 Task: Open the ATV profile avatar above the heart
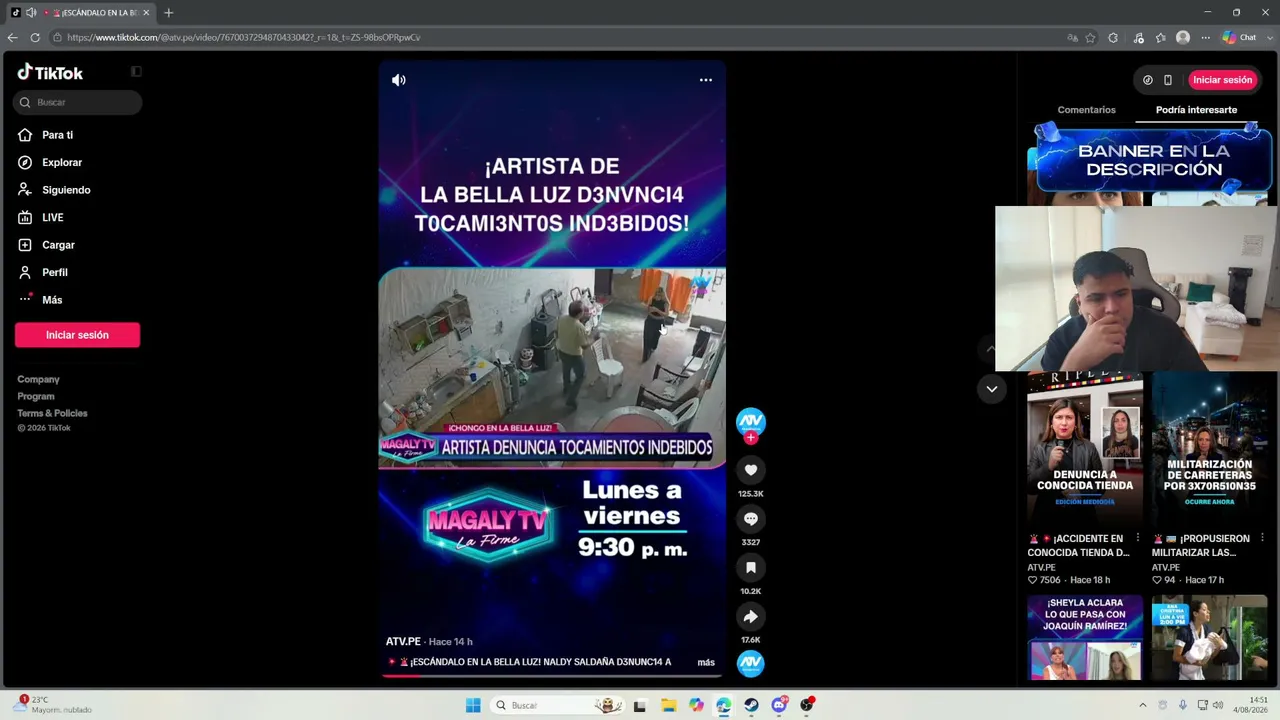click(751, 421)
